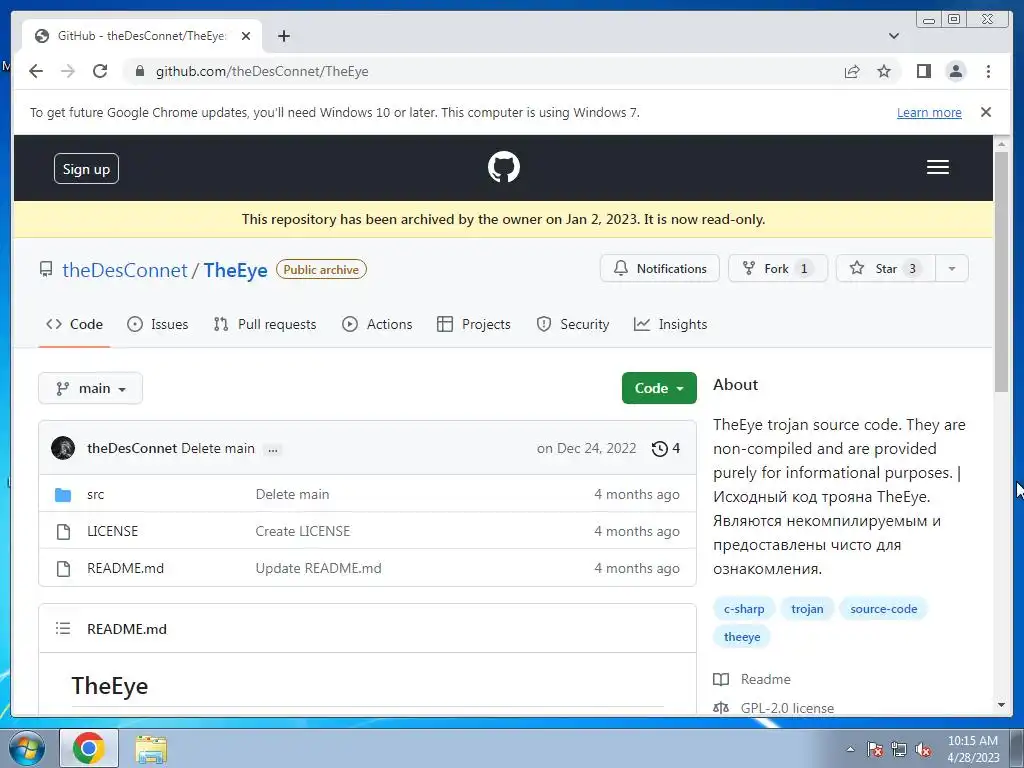This screenshot has width=1024, height=768.
Task: Go back to the previous page
Action: (36, 71)
